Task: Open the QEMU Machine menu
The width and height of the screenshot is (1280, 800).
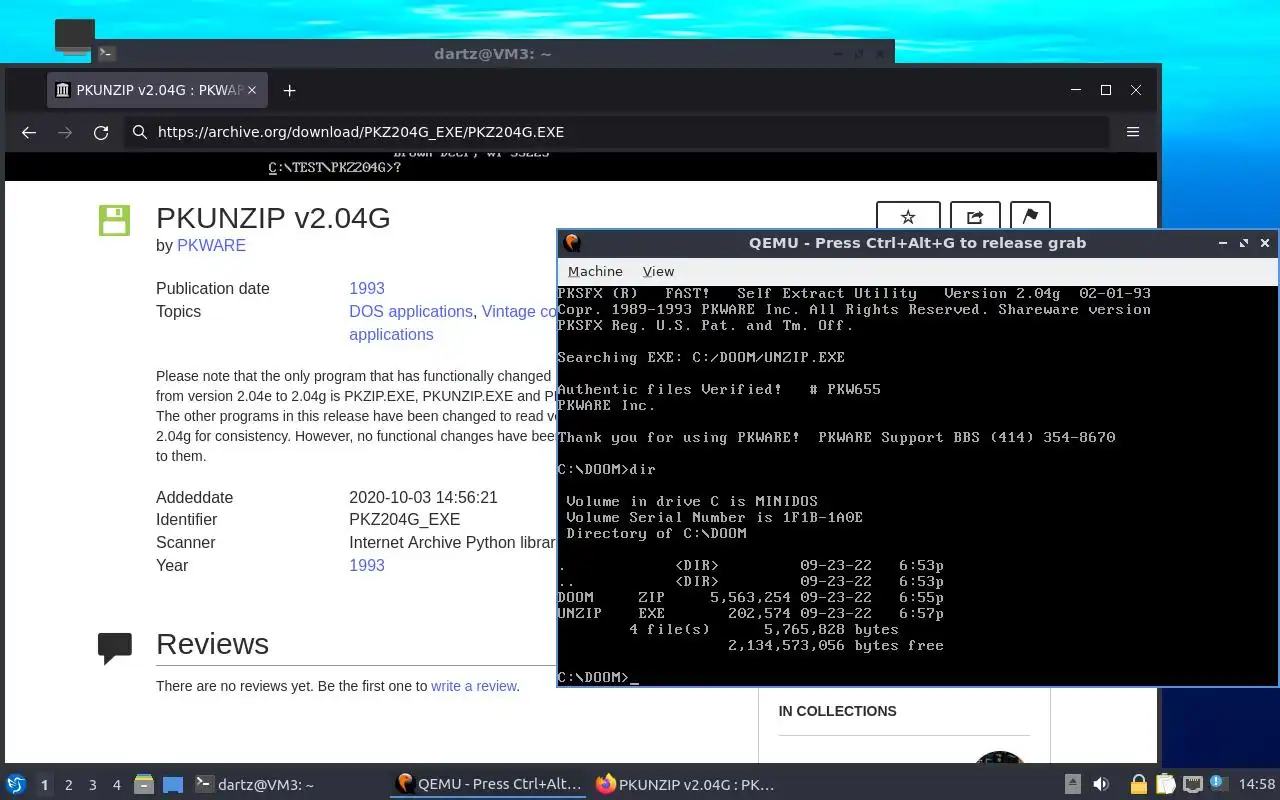Action: 595,271
